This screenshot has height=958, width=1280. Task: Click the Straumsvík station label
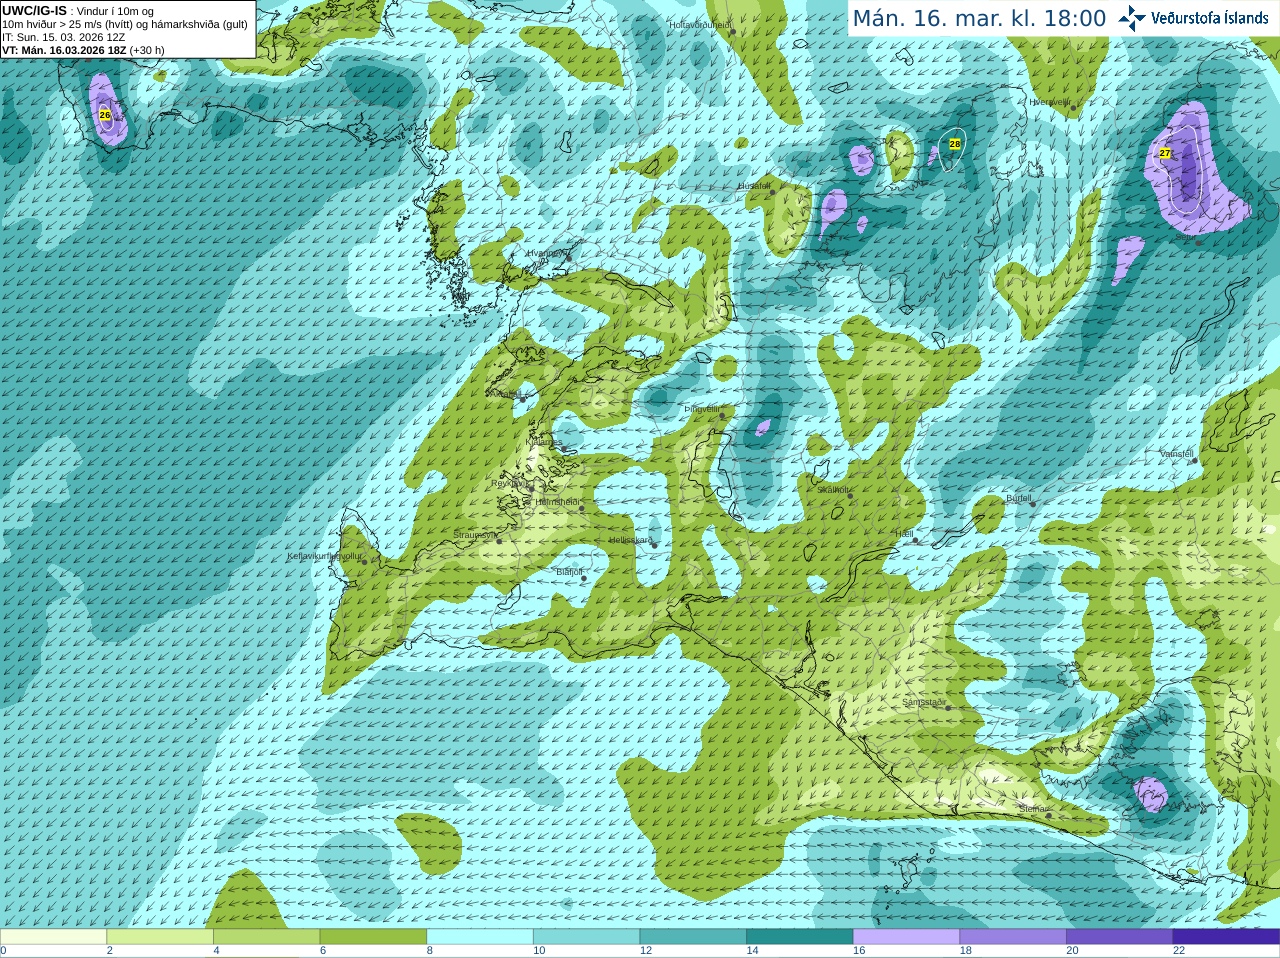click(475, 535)
